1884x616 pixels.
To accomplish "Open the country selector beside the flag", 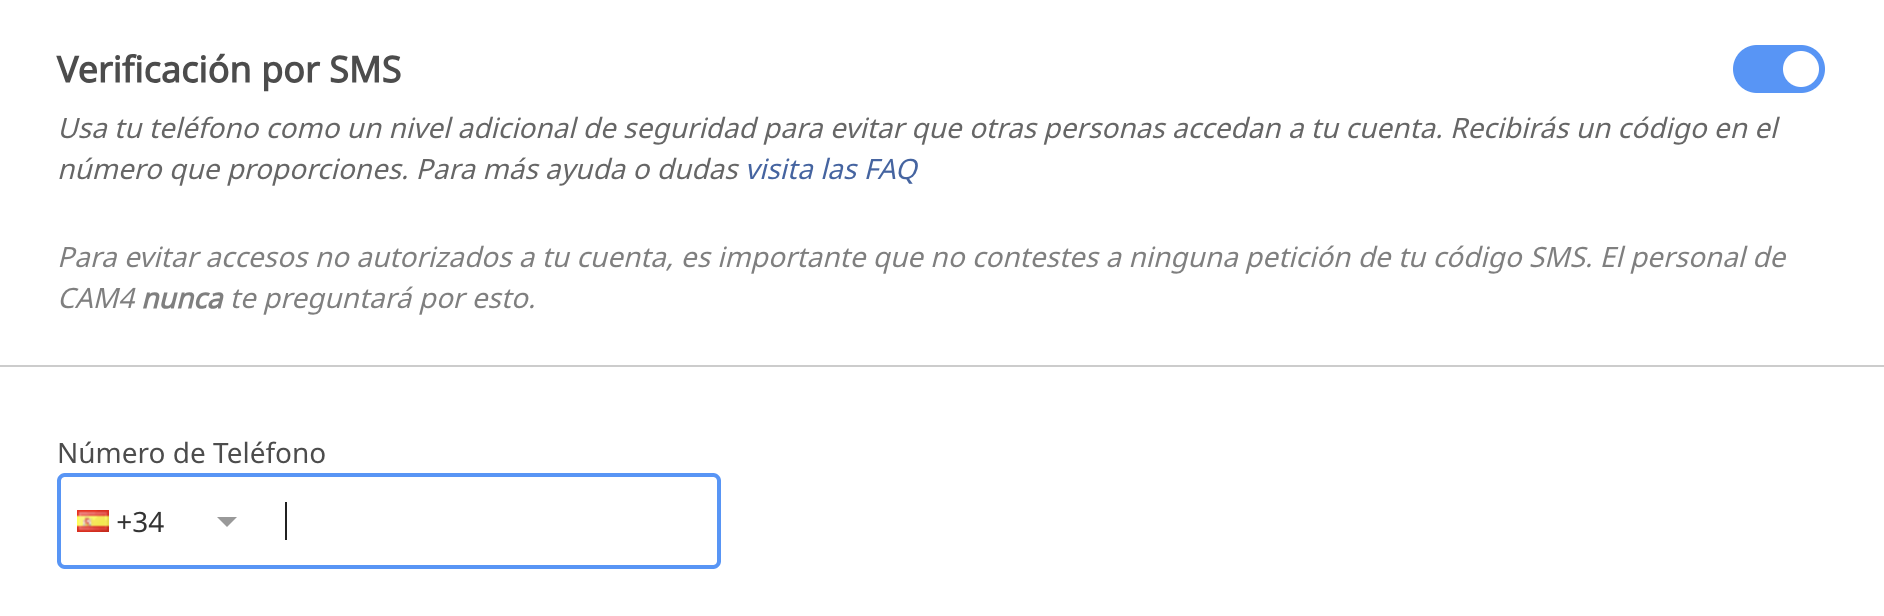I will click(157, 521).
